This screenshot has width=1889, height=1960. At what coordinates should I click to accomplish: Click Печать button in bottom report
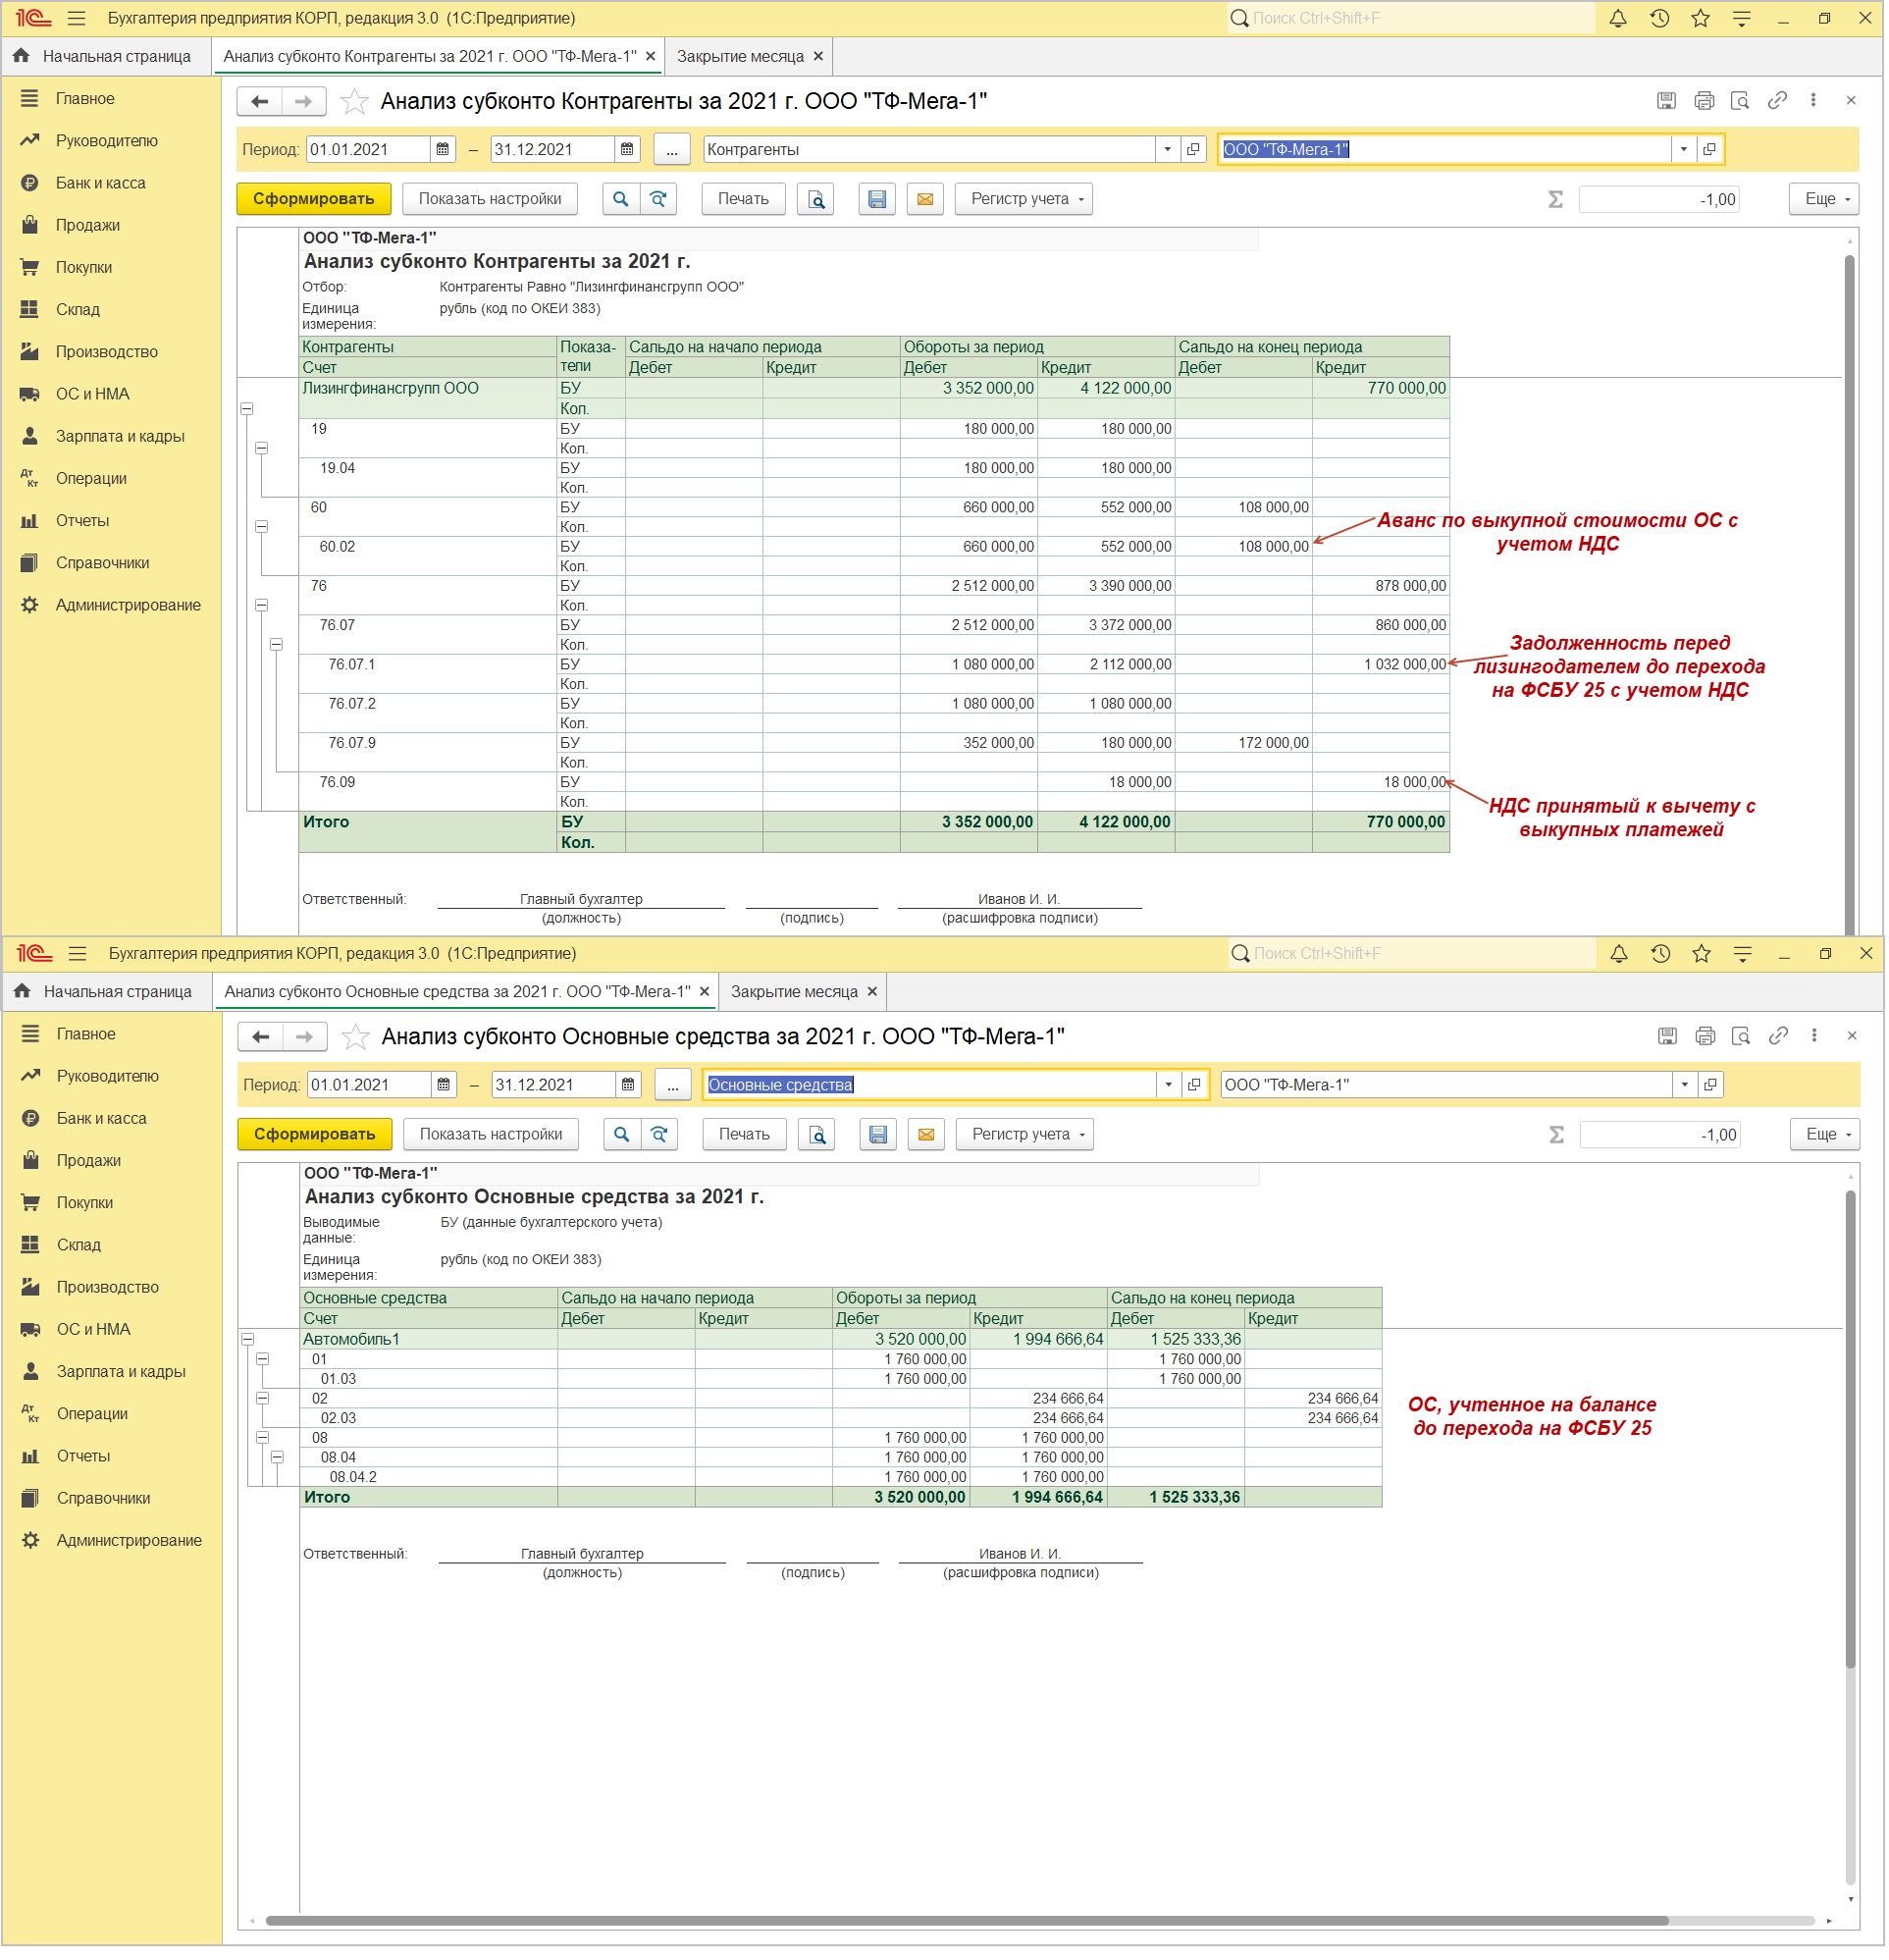tap(746, 1135)
